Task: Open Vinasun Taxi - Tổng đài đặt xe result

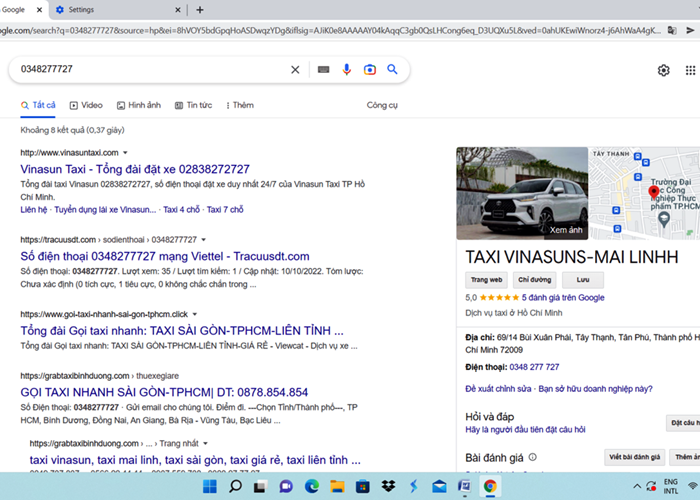Action: 135,169
